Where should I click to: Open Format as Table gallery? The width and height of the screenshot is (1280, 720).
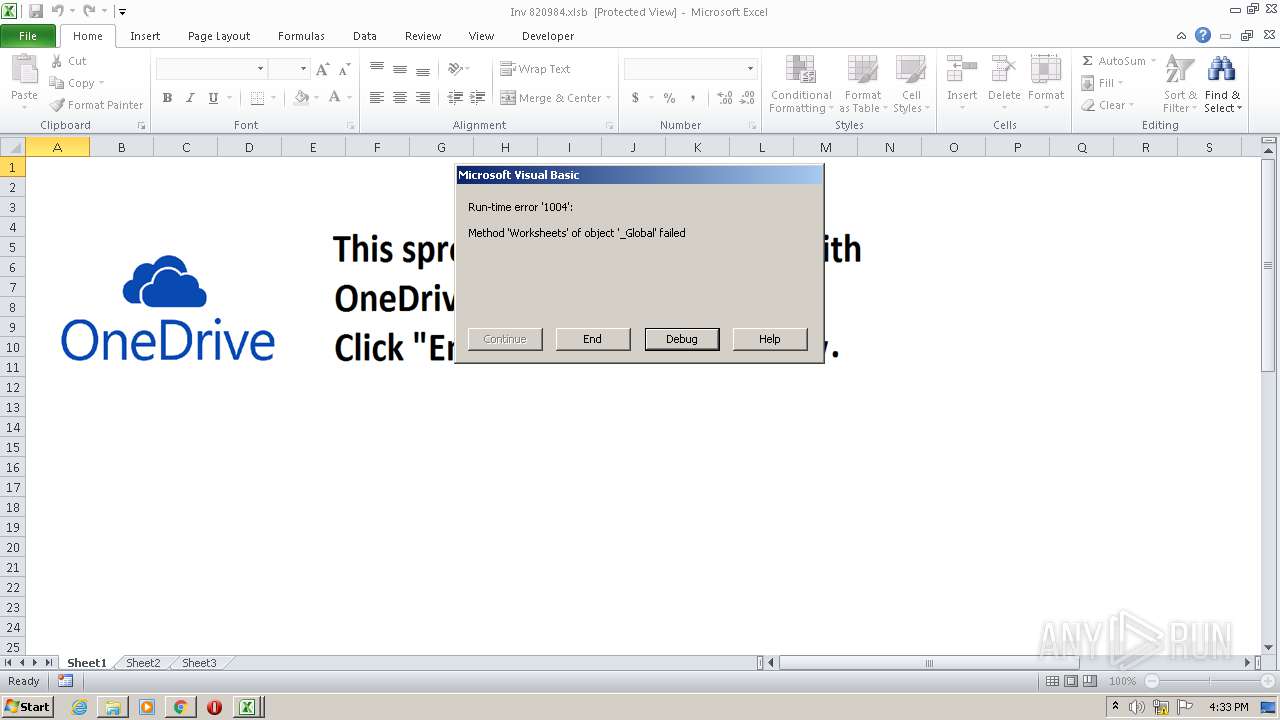pyautogui.click(x=862, y=85)
